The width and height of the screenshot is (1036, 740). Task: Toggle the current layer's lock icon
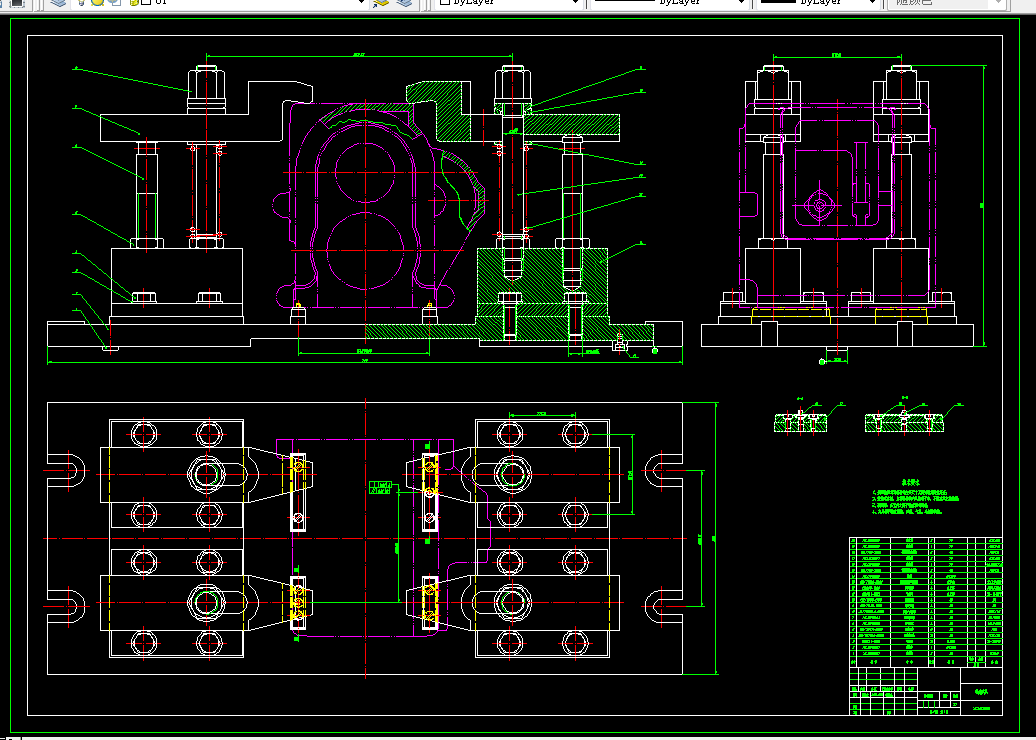[135, 3]
